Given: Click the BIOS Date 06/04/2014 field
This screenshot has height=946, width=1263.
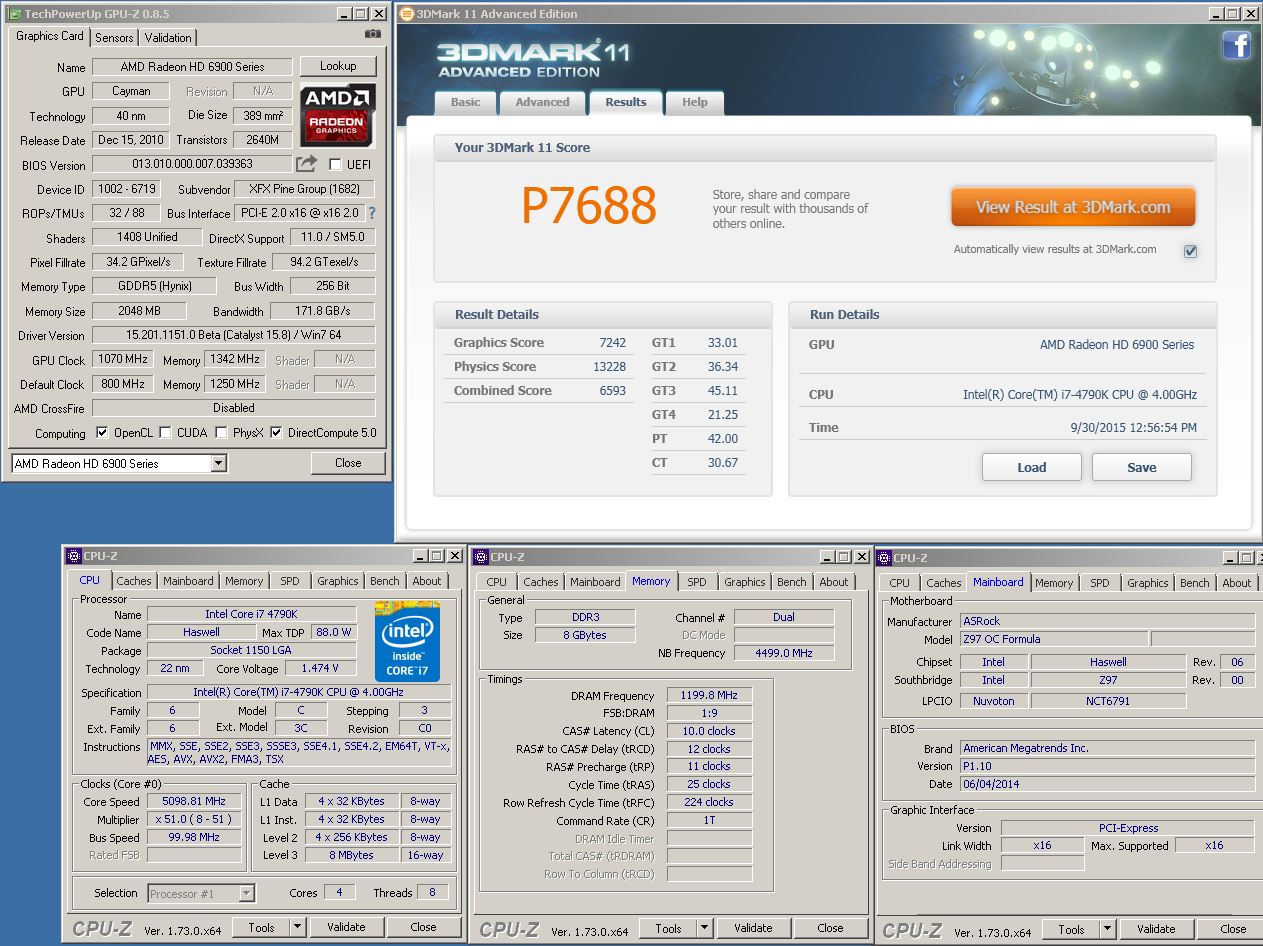Looking at the screenshot, I should (1107, 784).
